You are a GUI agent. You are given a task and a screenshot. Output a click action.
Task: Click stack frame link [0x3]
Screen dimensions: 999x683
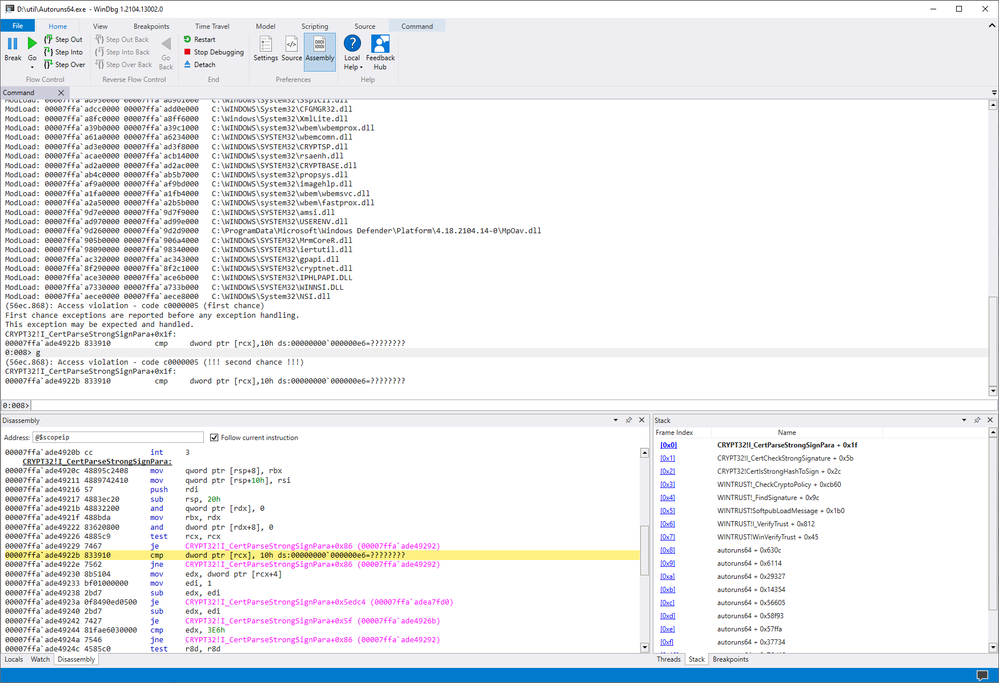pos(668,484)
